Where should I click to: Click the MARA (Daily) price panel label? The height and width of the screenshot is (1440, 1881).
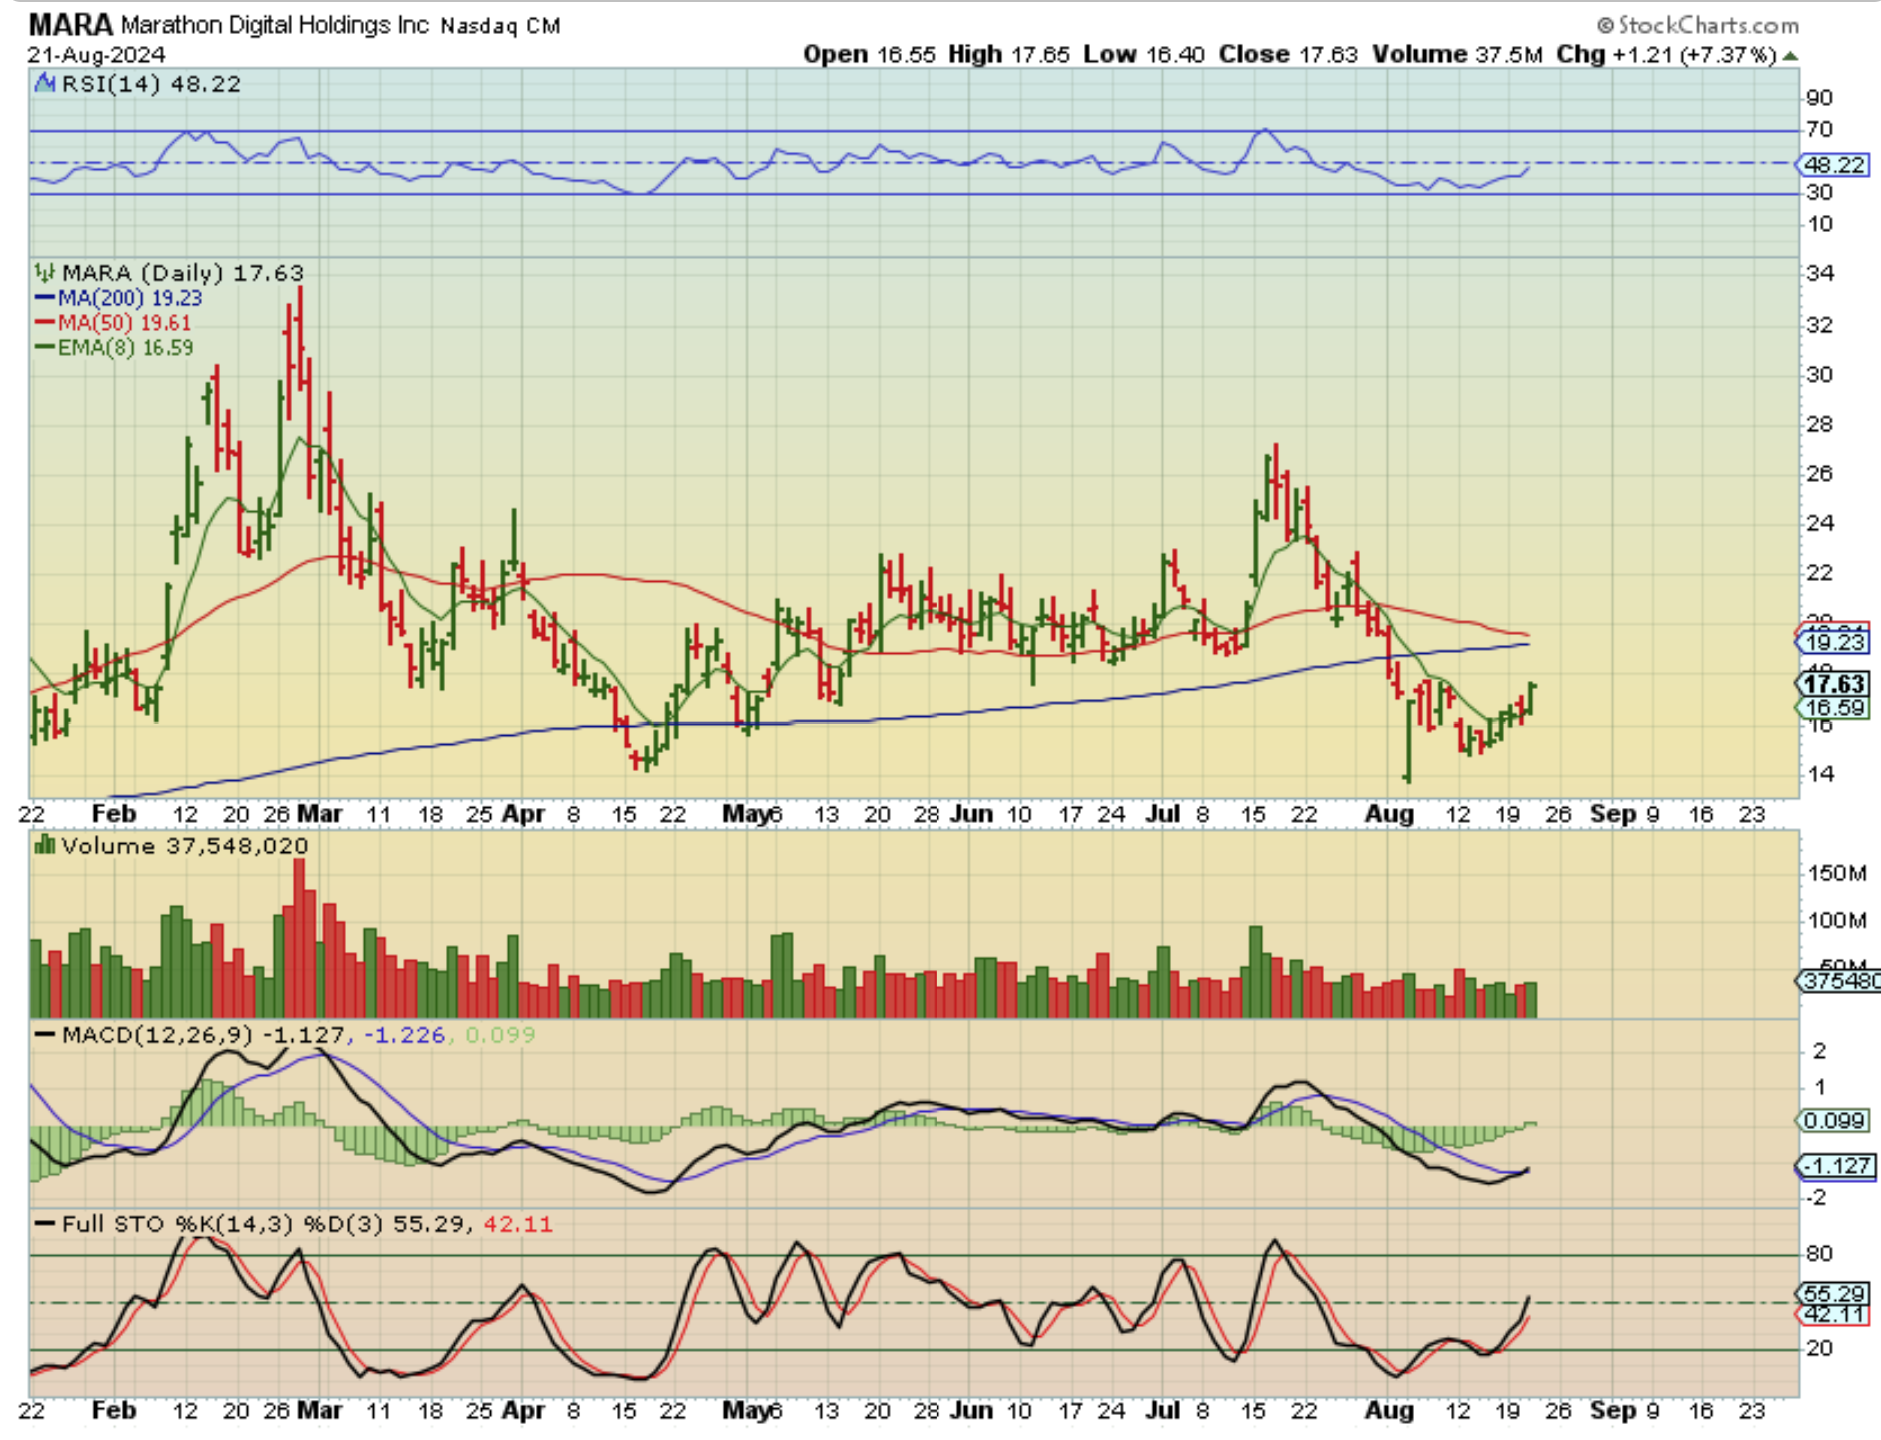[x=183, y=272]
